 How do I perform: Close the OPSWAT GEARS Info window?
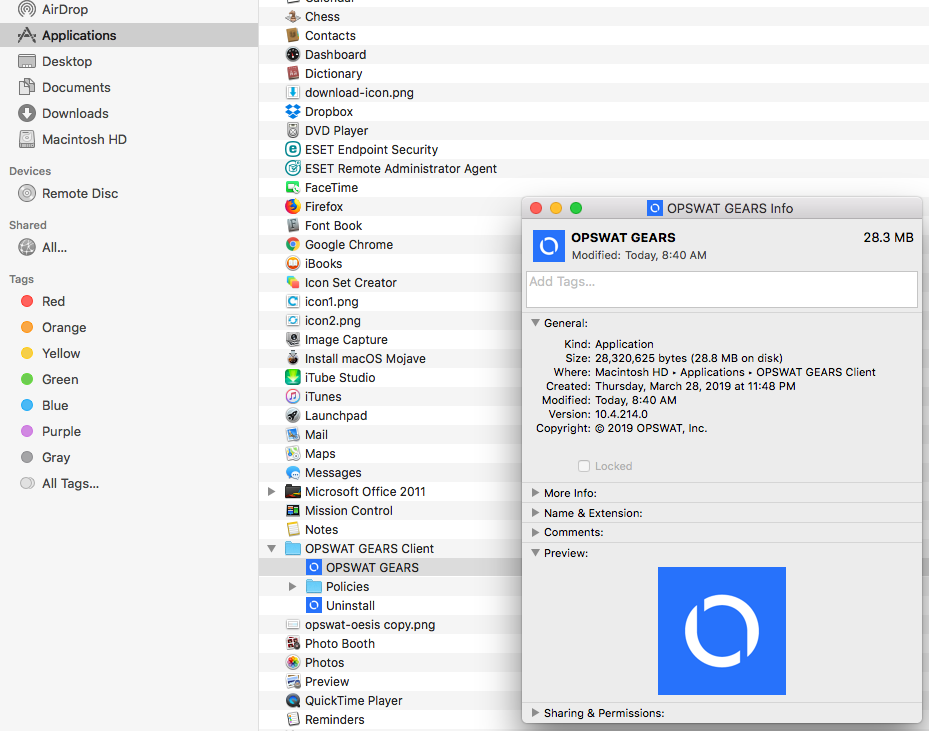(536, 208)
